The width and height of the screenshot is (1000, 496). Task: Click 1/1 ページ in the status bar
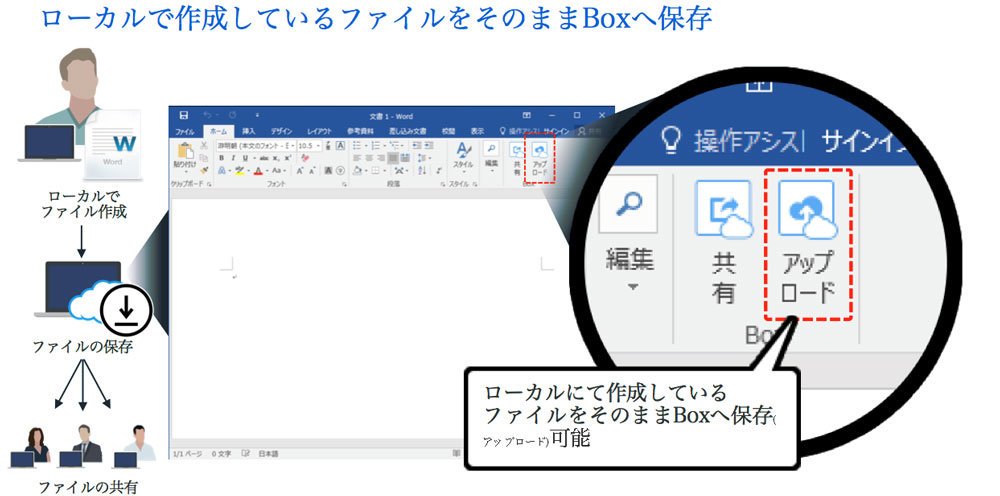click(x=187, y=454)
